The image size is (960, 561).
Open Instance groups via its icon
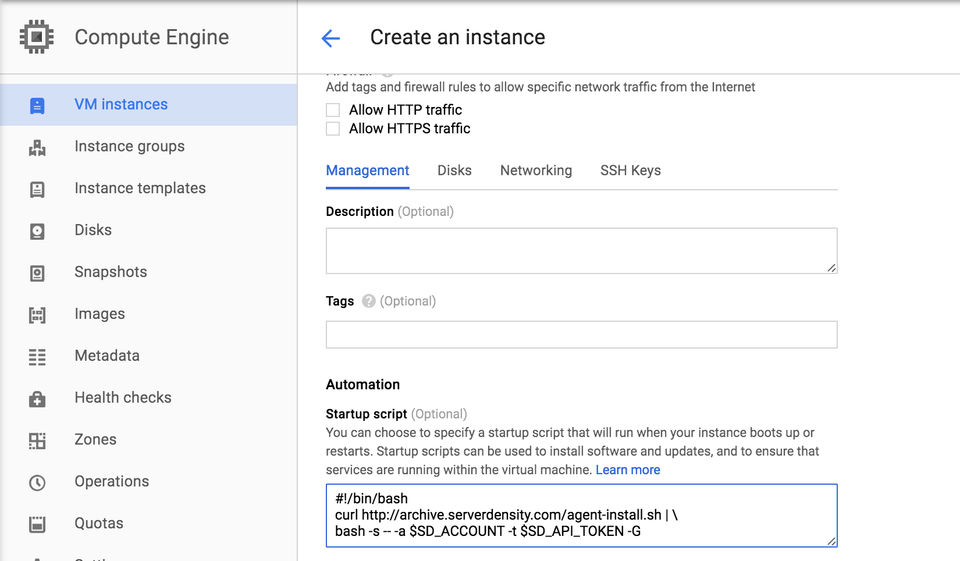click(x=37, y=148)
